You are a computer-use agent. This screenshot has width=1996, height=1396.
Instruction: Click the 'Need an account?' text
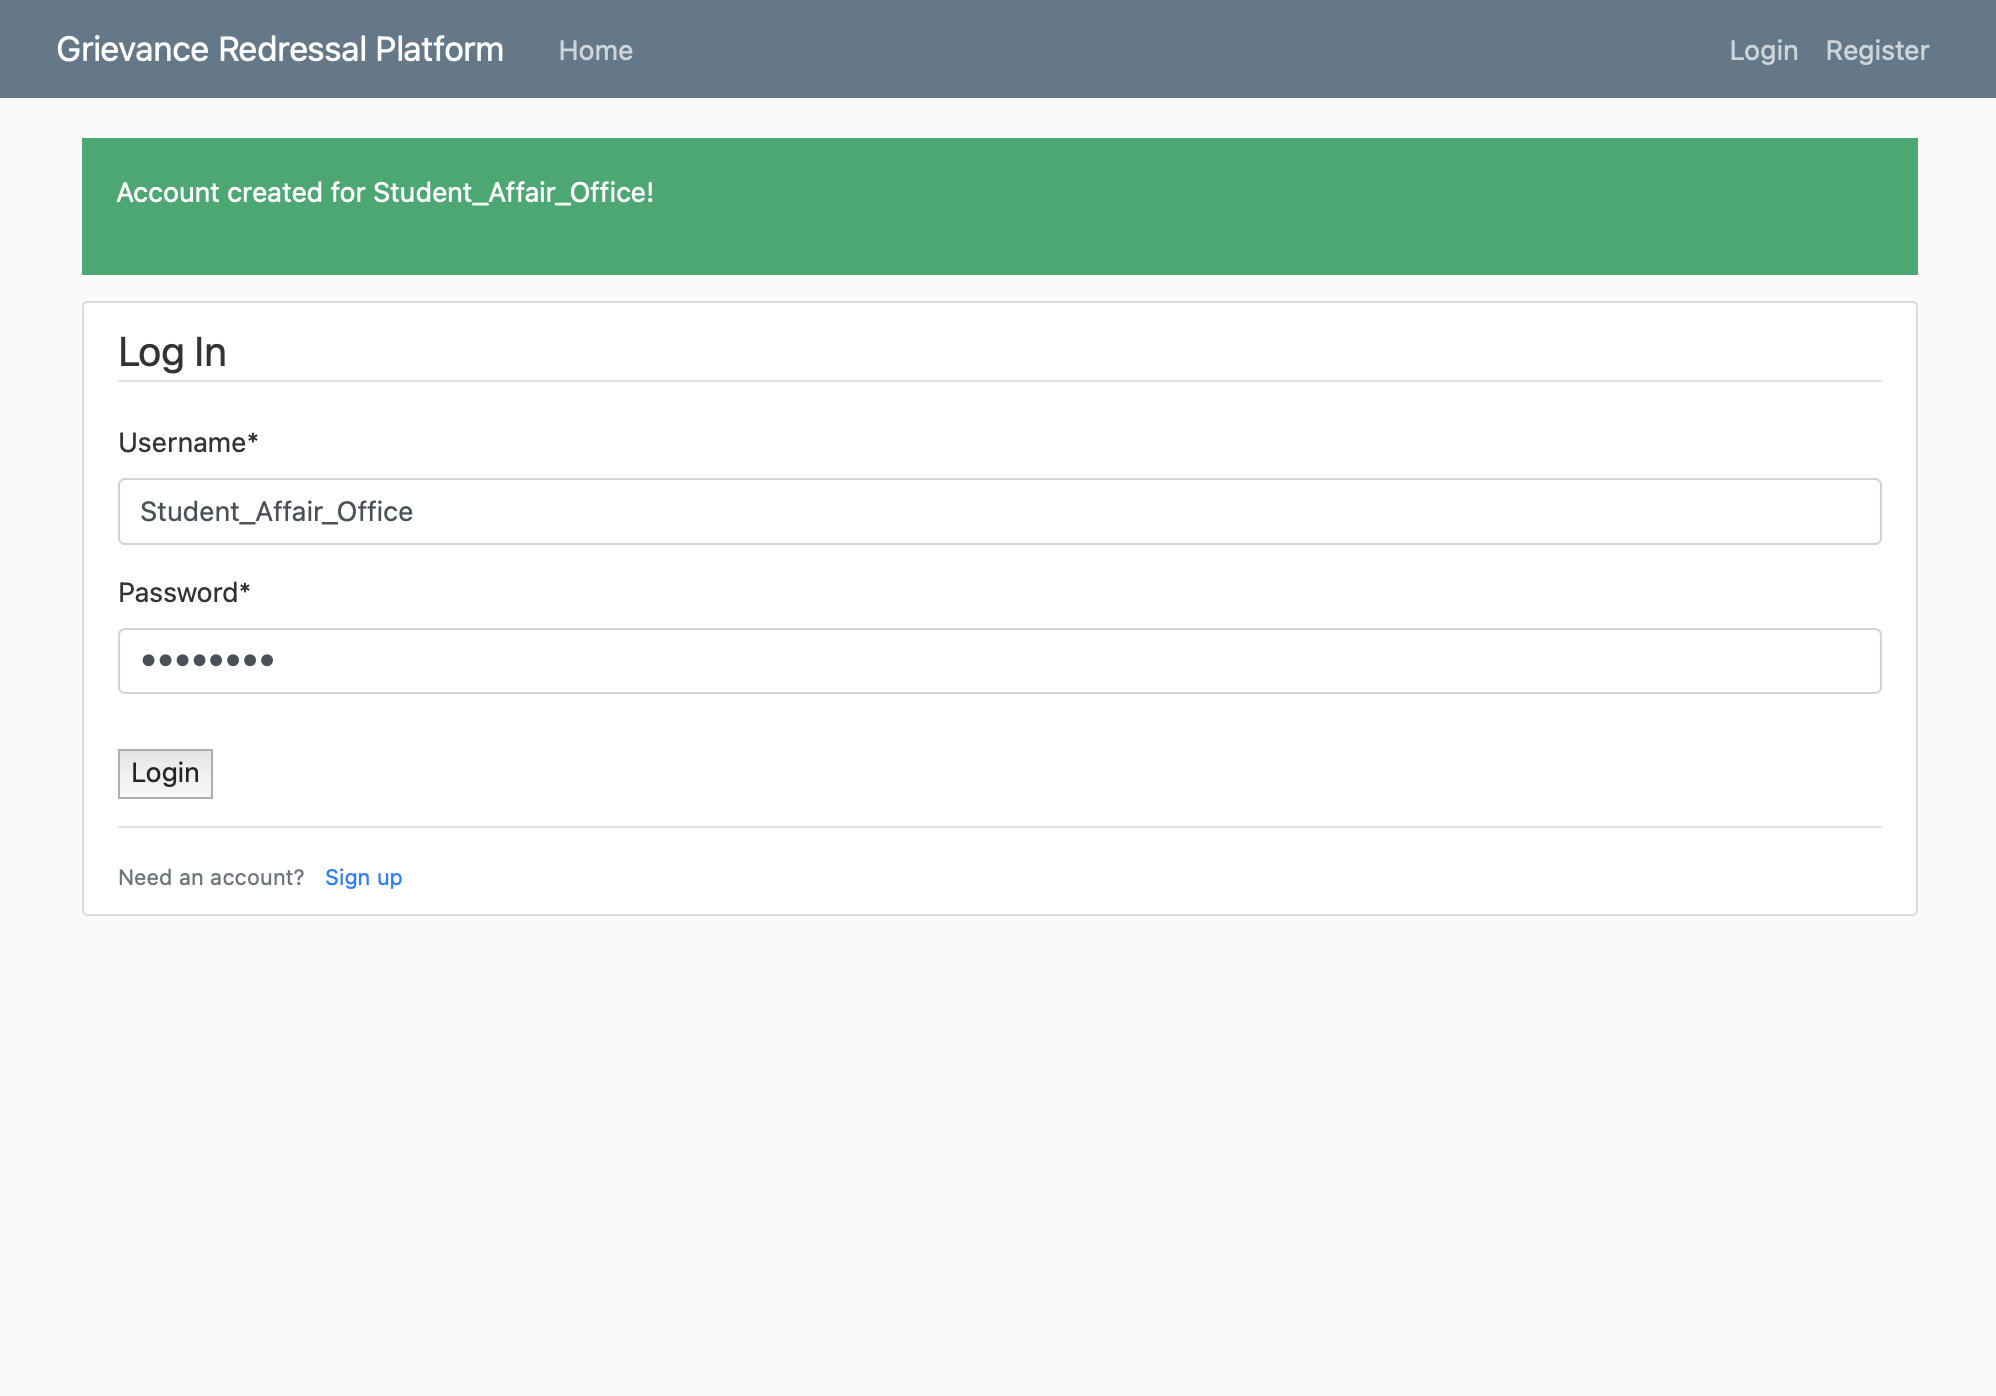pyautogui.click(x=211, y=877)
